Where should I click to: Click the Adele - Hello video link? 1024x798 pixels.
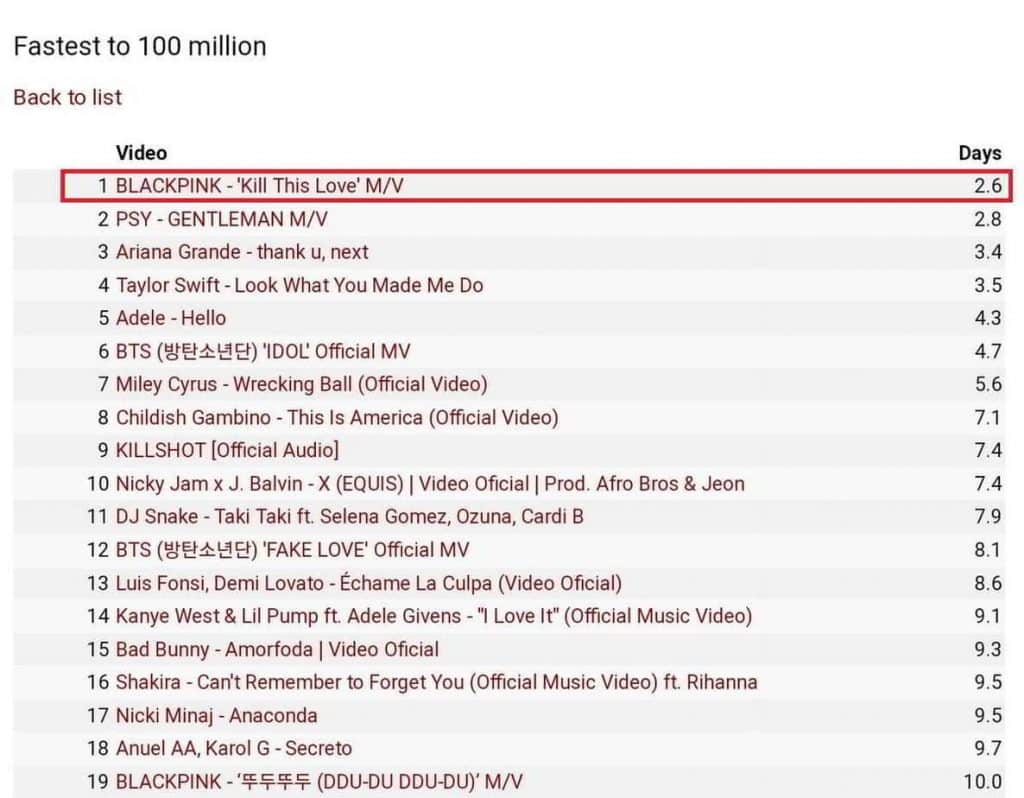click(x=171, y=318)
